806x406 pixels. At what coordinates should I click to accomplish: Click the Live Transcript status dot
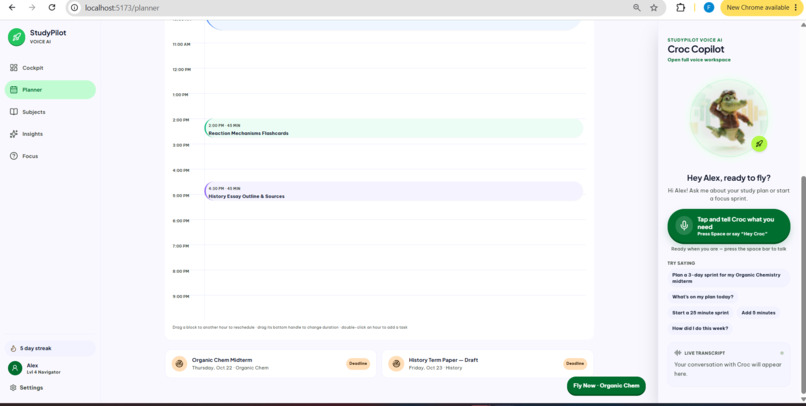tap(782, 353)
